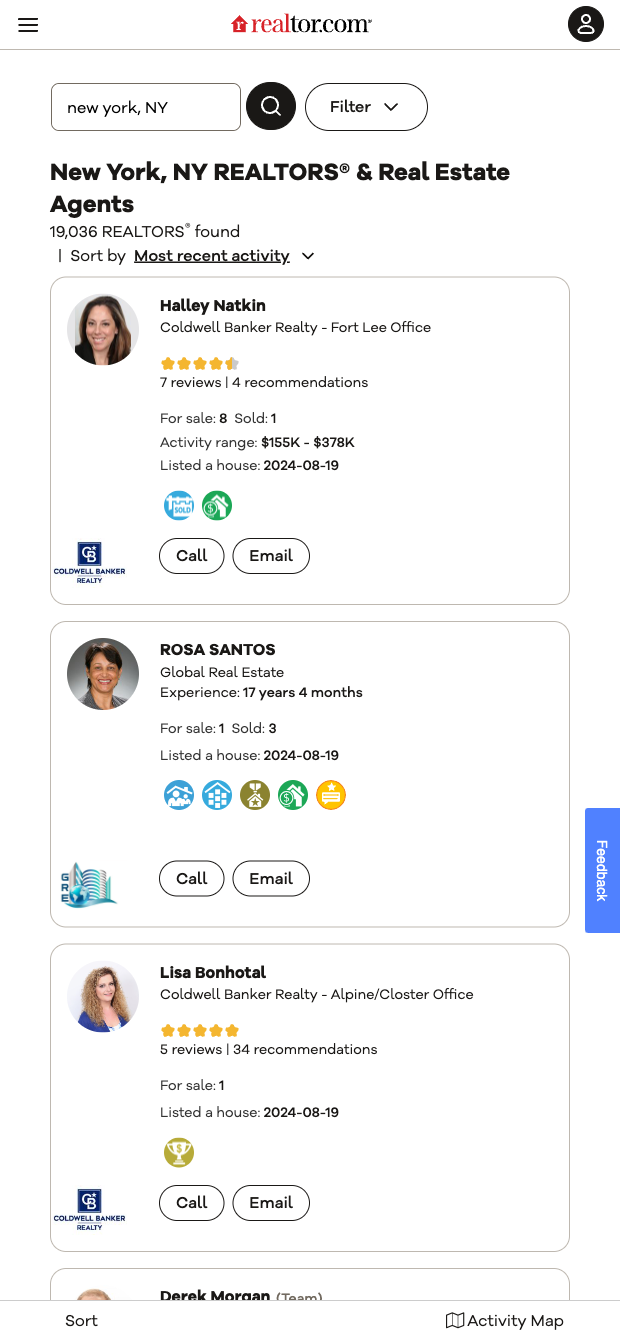Image resolution: width=620 pixels, height=1340 pixels.
Task: Click the realtor.com home logo
Action: point(301,24)
